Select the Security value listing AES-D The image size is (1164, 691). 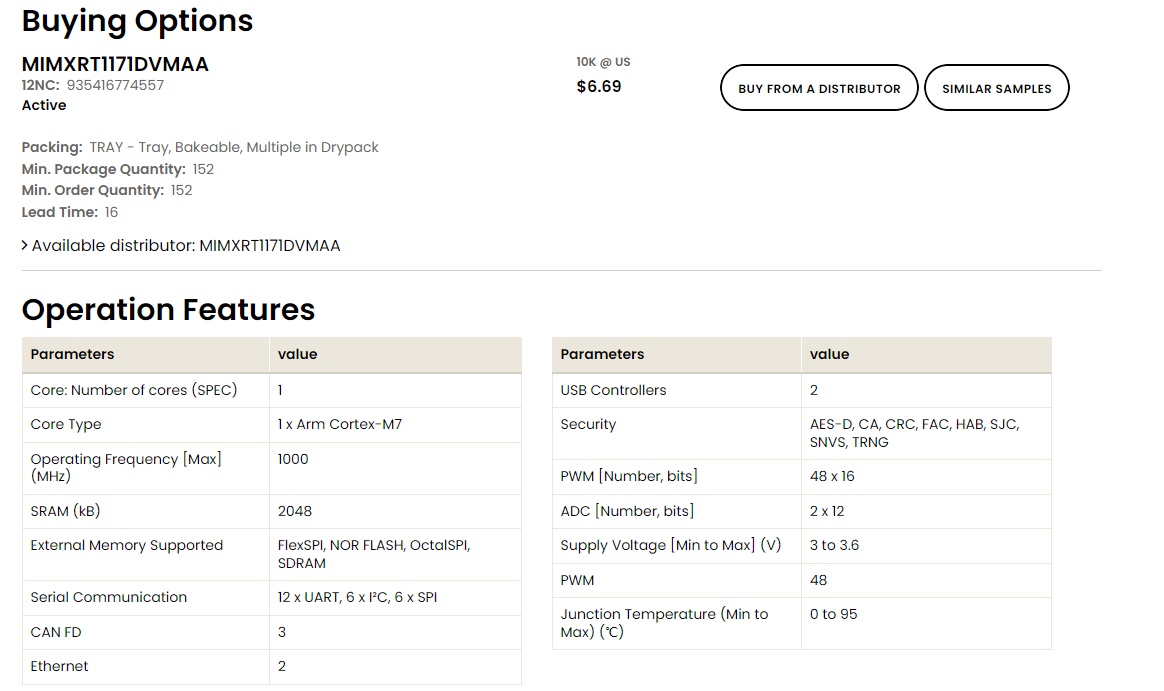914,433
